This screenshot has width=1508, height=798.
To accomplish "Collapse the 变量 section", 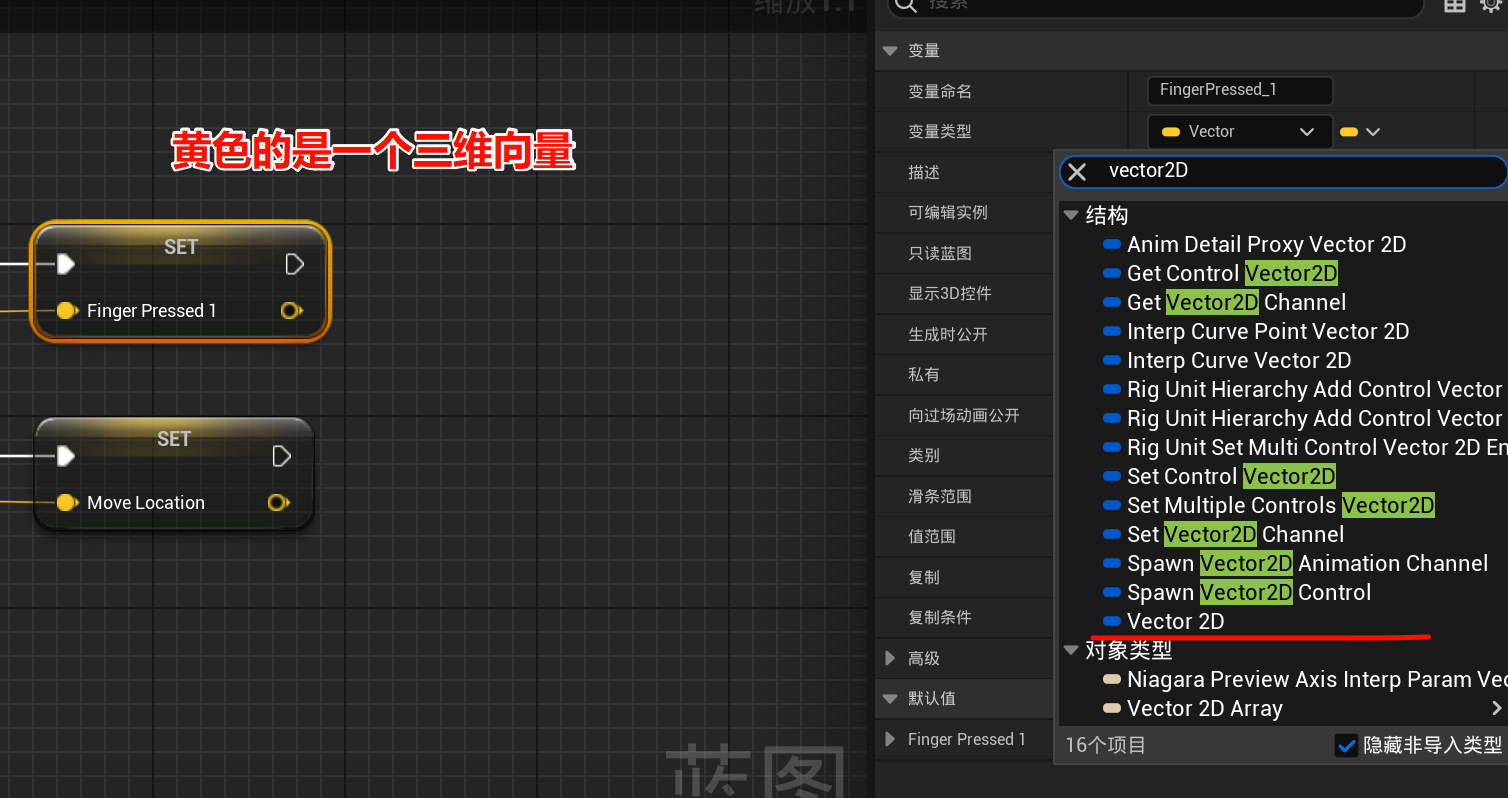I will (890, 51).
